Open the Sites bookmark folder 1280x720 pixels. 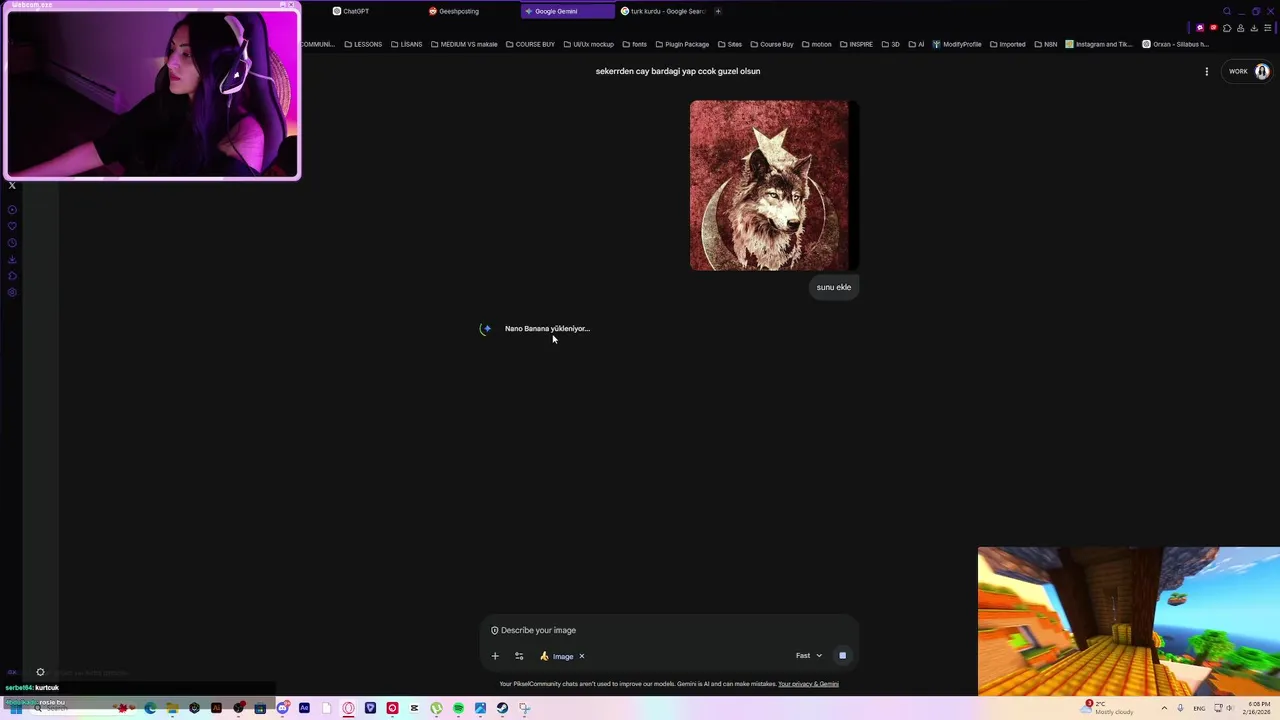coord(729,44)
